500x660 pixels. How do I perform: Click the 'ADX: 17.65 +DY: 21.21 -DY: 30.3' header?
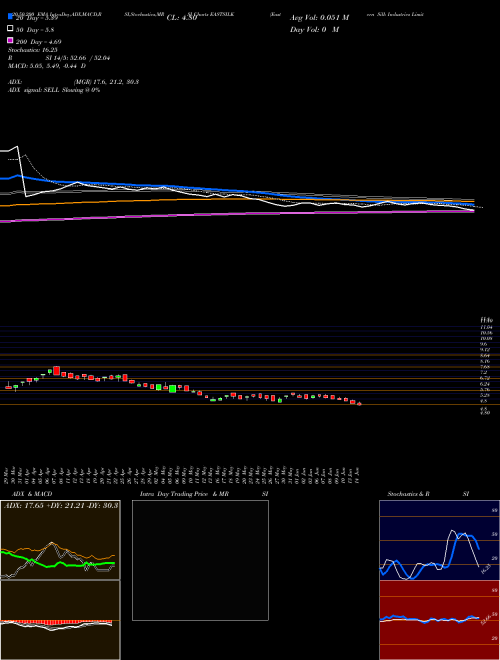pos(61,505)
